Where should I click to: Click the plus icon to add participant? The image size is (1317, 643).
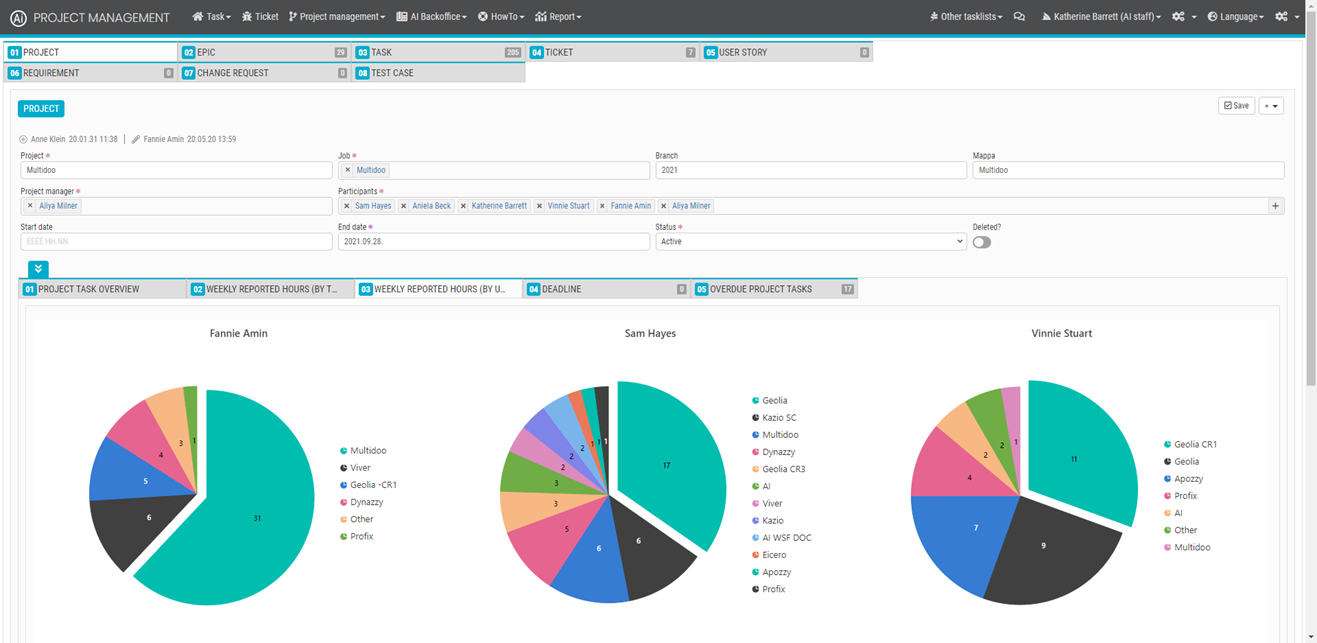pos(1275,206)
